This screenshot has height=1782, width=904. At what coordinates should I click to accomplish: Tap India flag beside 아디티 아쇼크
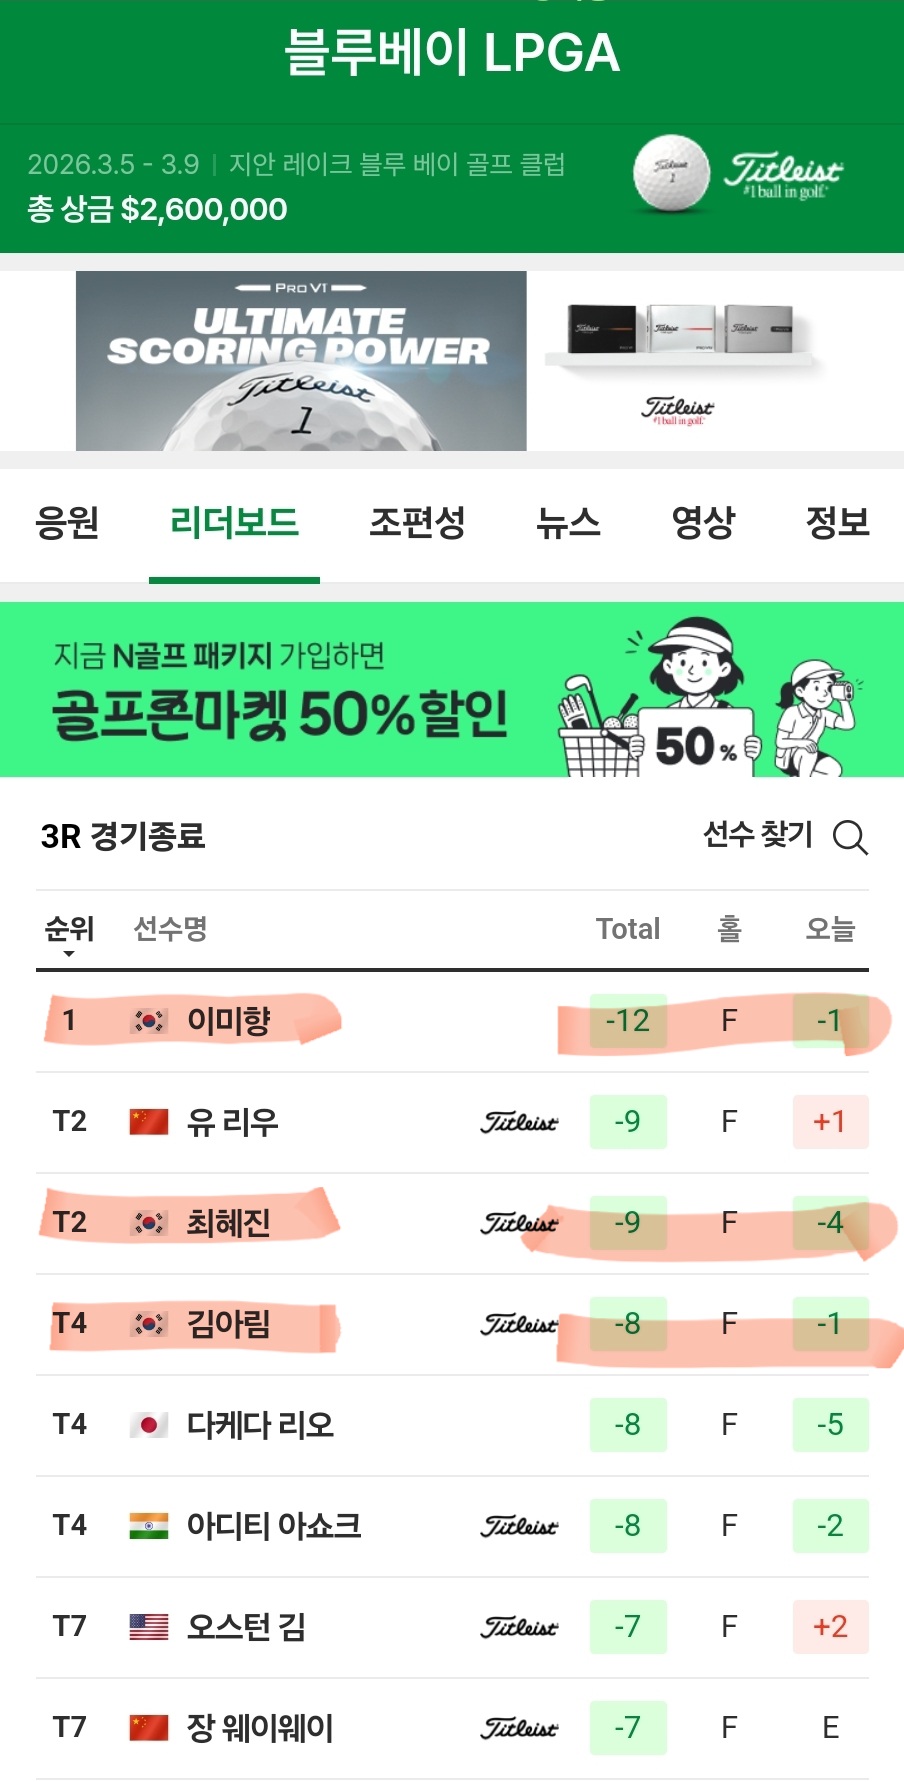pos(149,1526)
